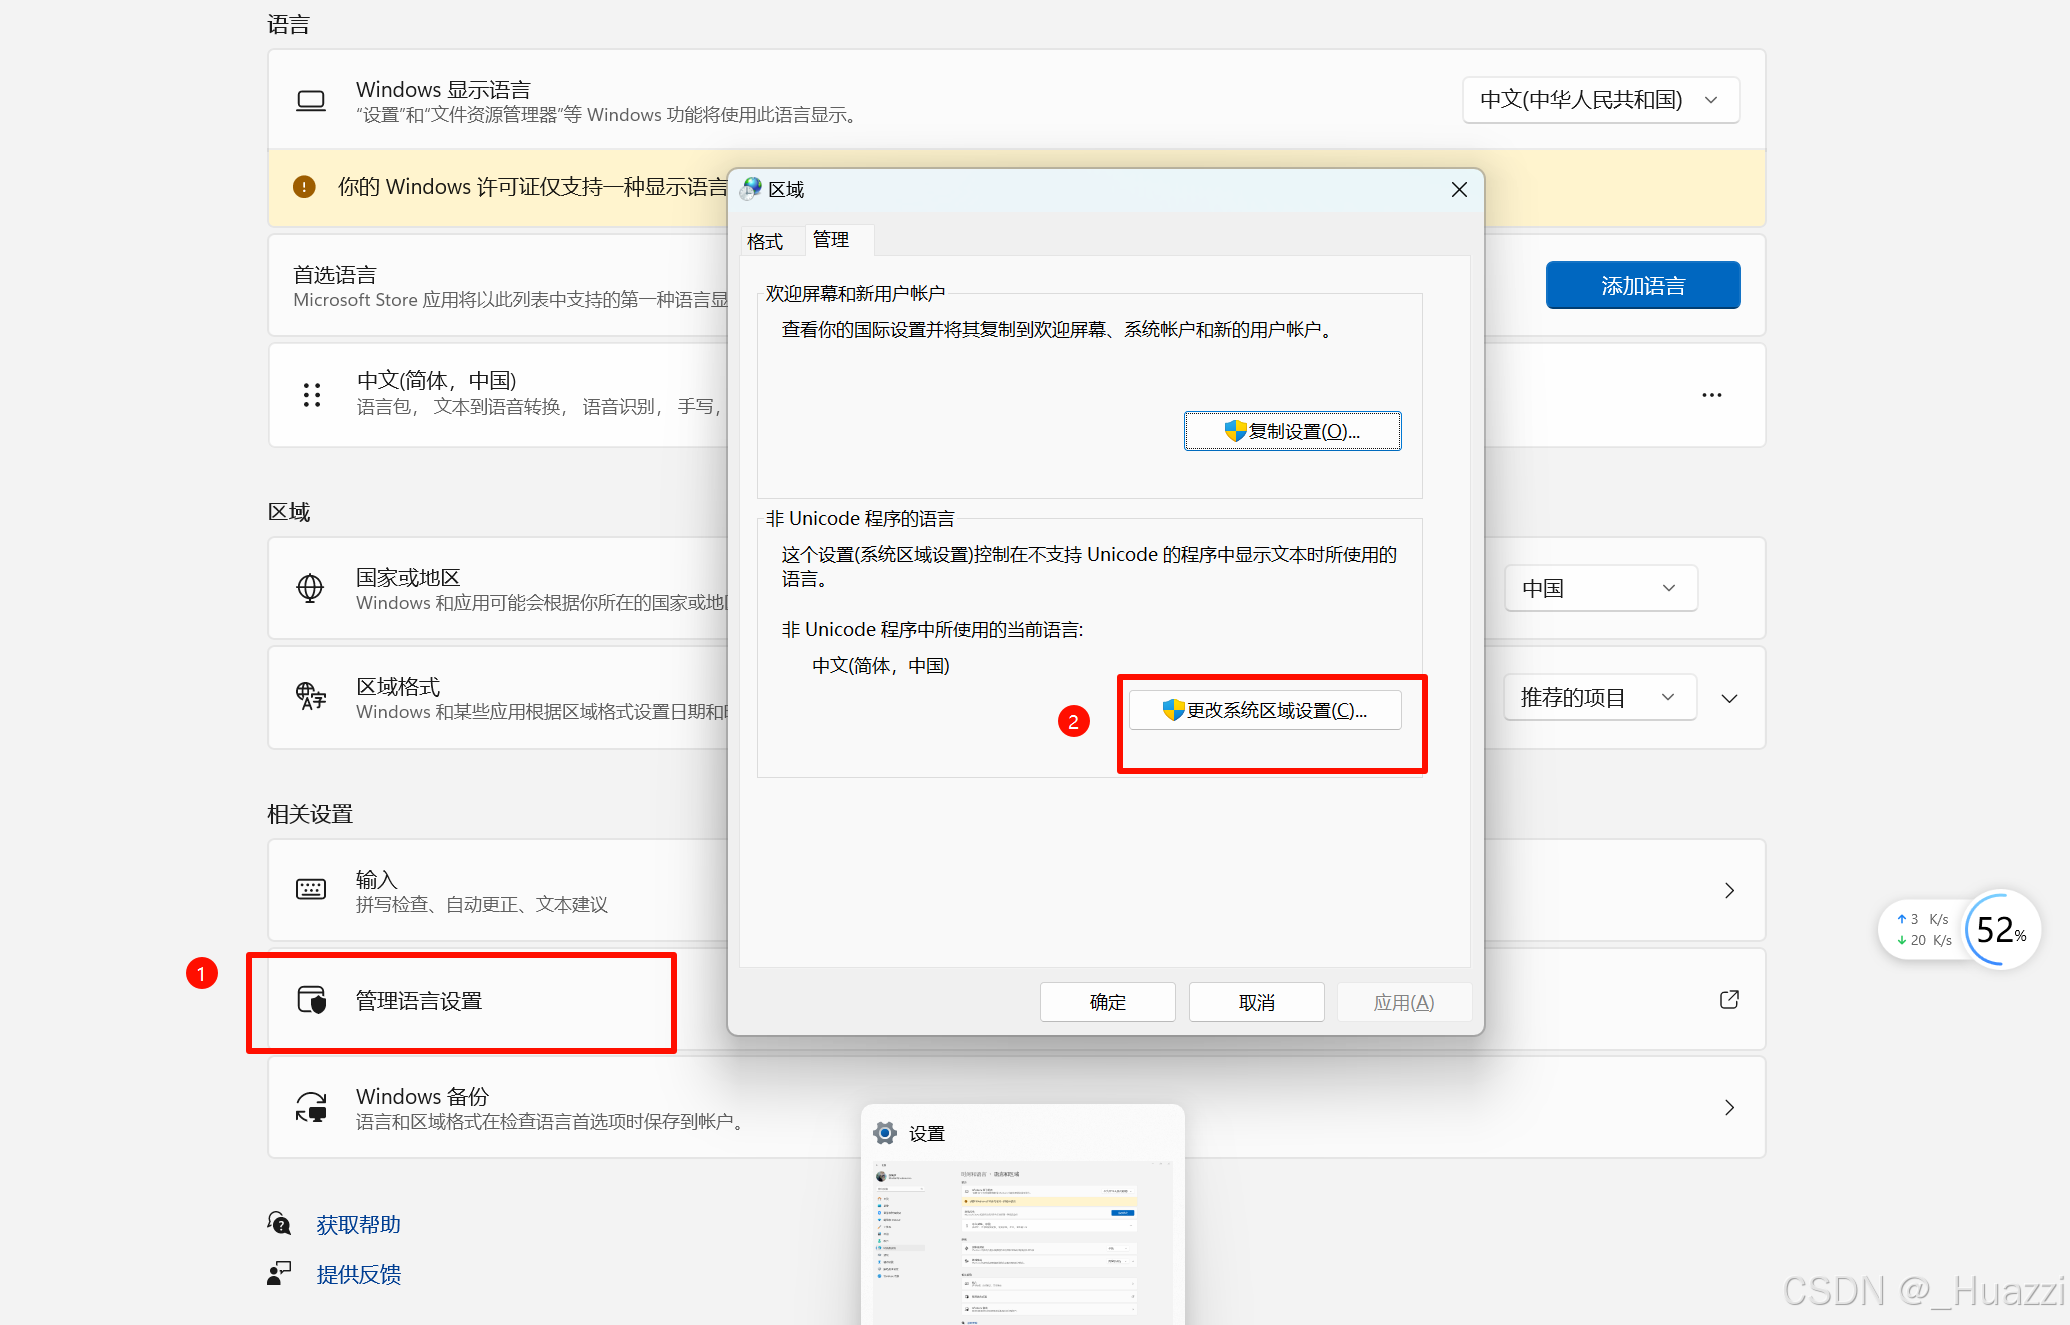Open the Windows 备份 row
This screenshot has width=2070, height=1325.
pyautogui.click(x=1016, y=1107)
